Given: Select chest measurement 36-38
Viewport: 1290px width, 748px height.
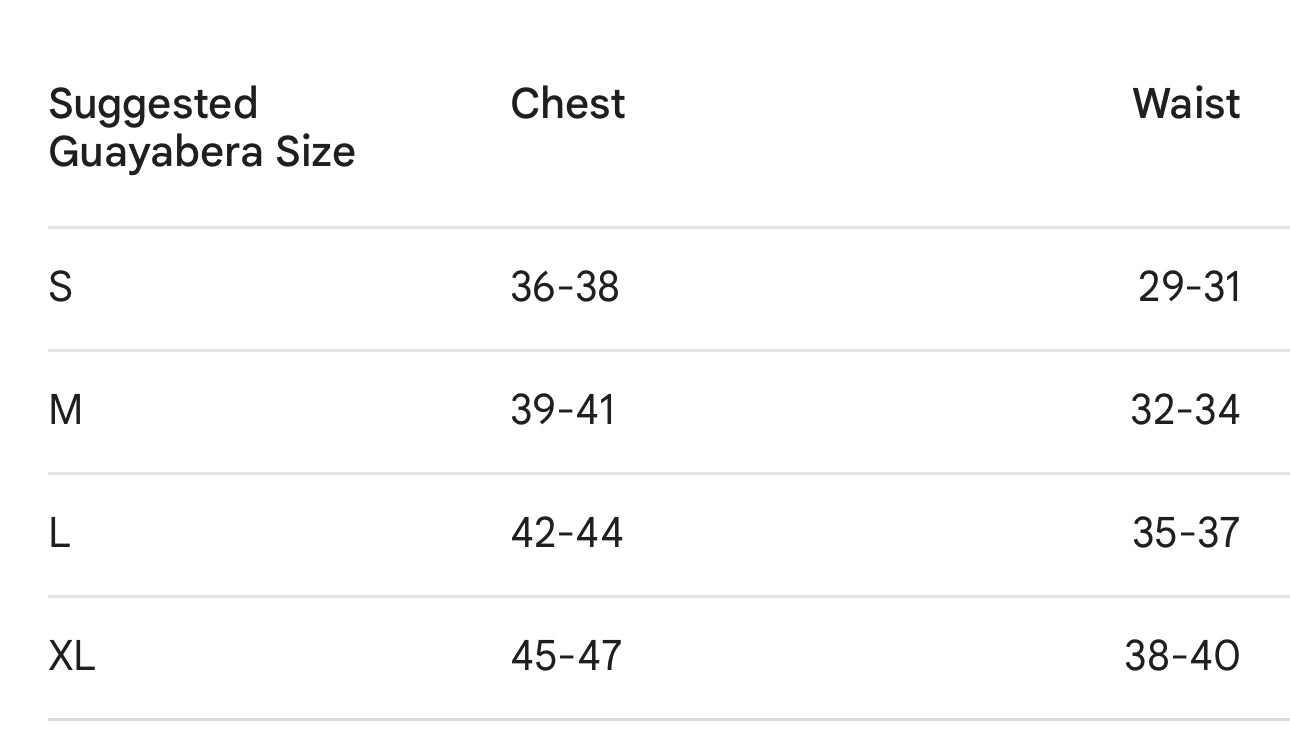Looking at the screenshot, I should tap(564, 288).
